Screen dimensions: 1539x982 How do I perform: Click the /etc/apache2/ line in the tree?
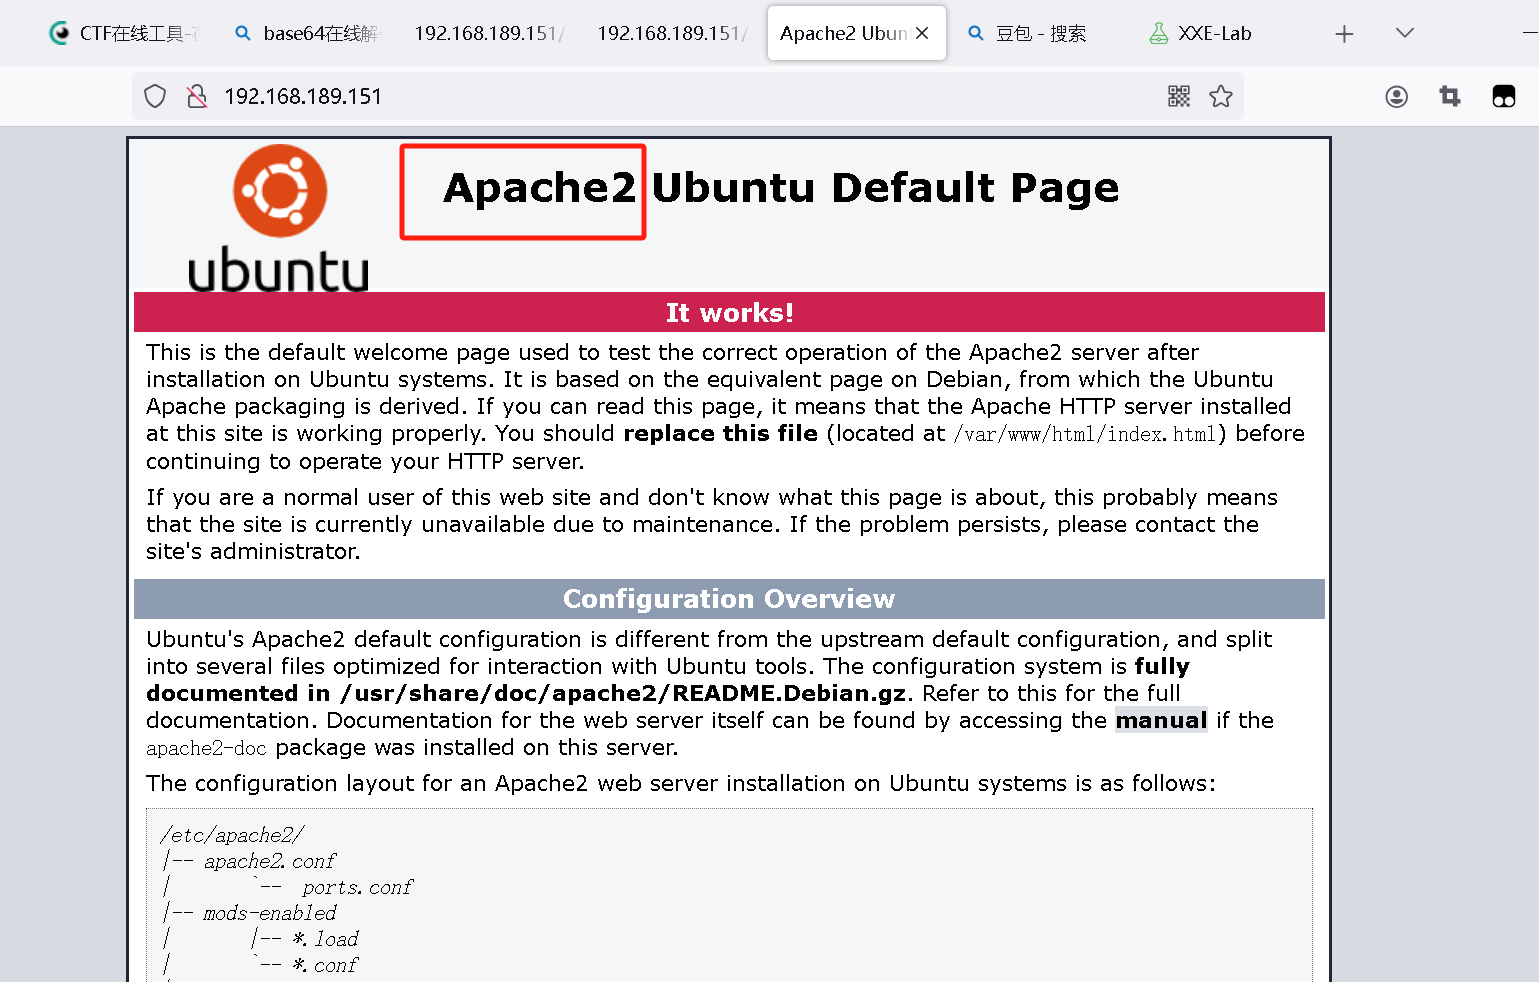[232, 835]
